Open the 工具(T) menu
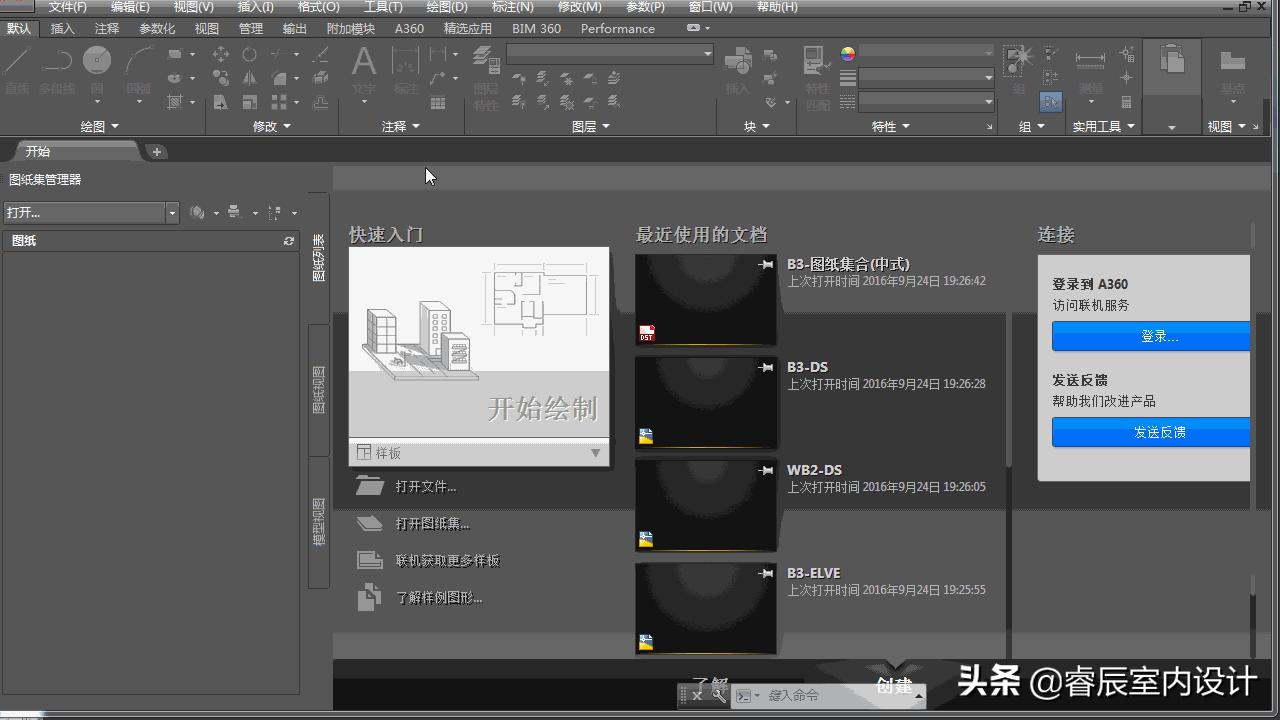 point(385,7)
